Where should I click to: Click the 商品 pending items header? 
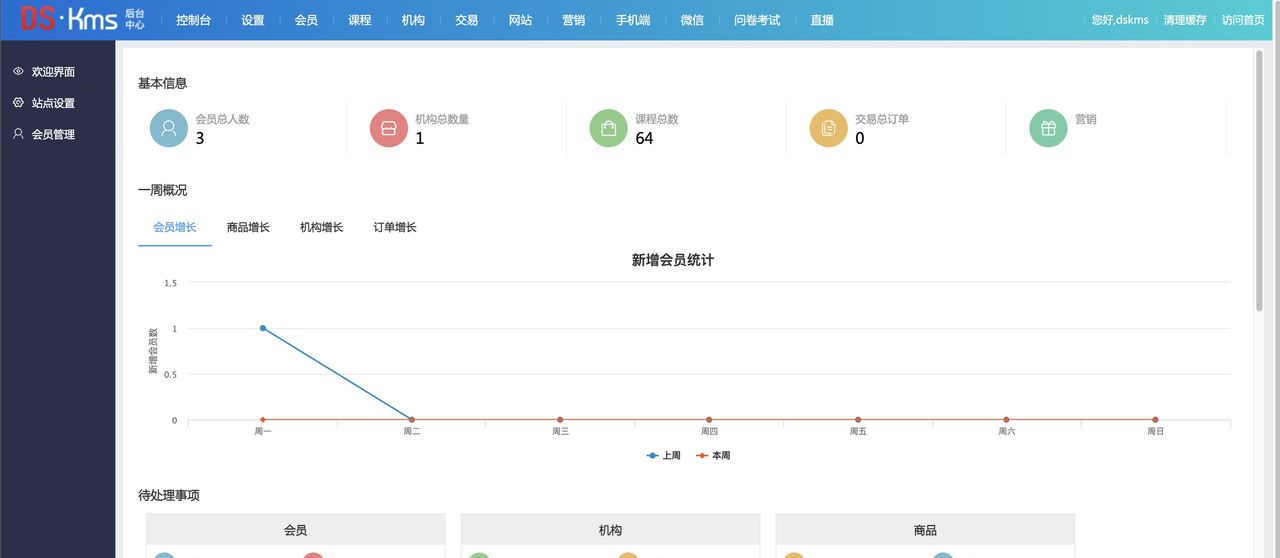click(925, 530)
